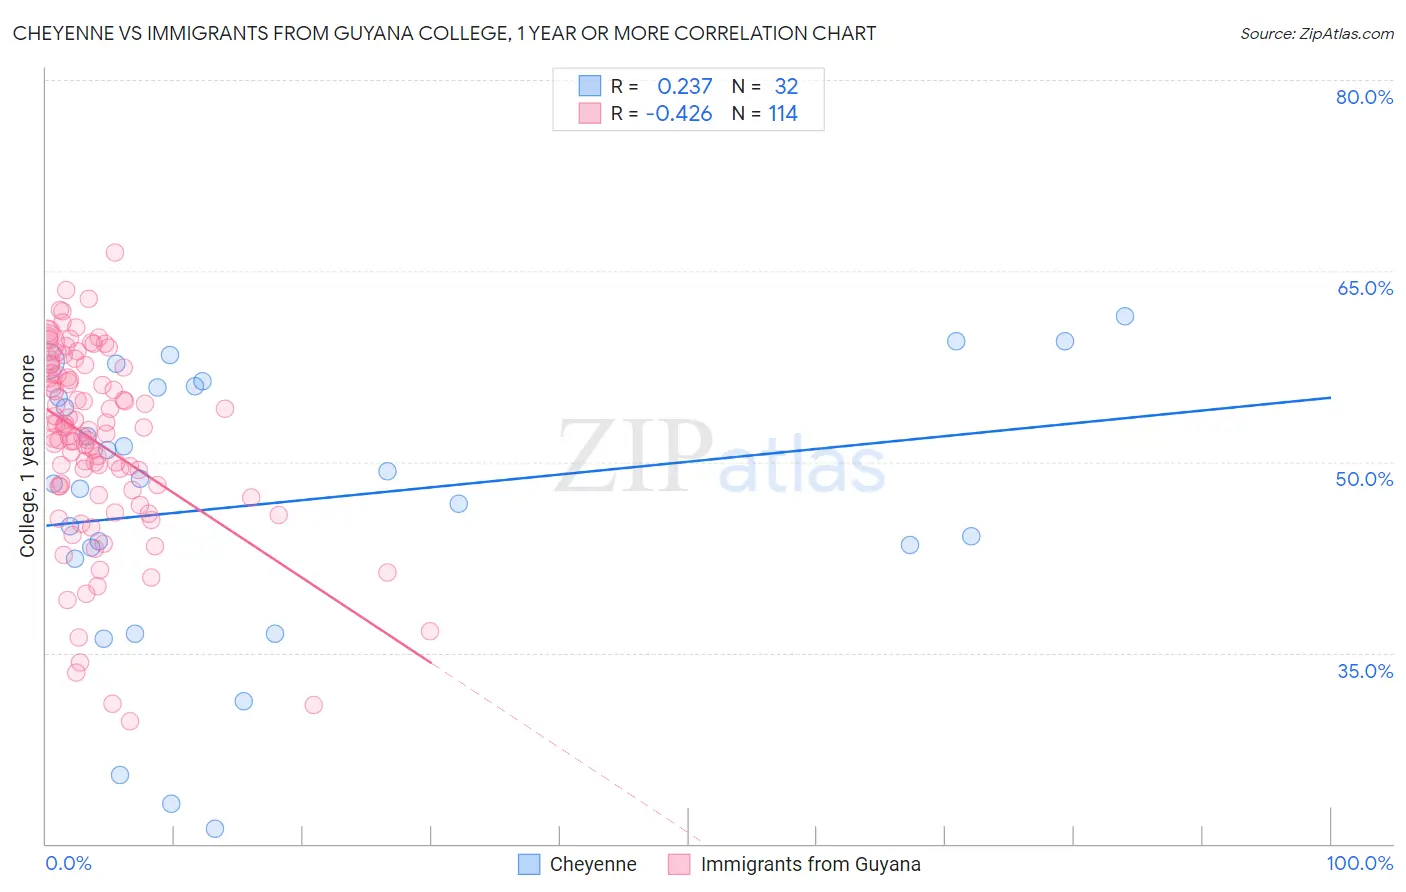Click the 35.0% y-axis label
Viewport: 1406px width, 892px height.
[1364, 670]
